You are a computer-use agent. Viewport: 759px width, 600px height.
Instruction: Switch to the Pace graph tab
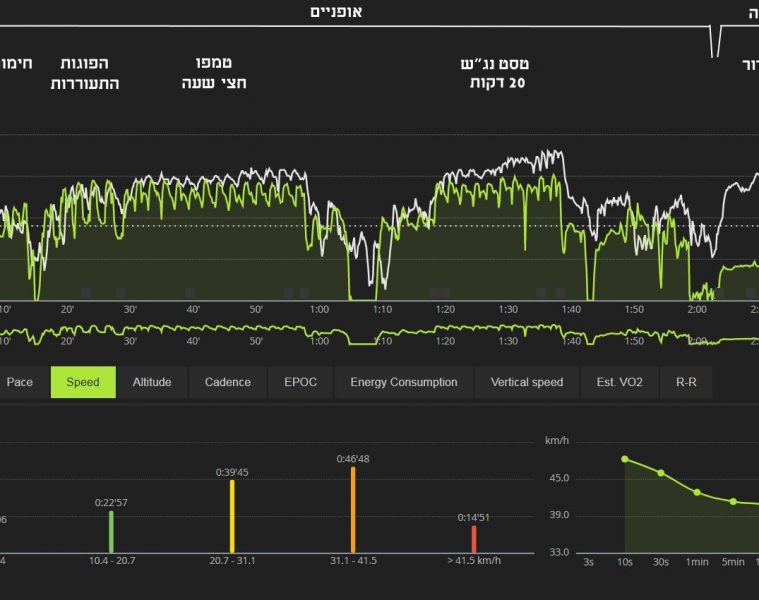20,382
